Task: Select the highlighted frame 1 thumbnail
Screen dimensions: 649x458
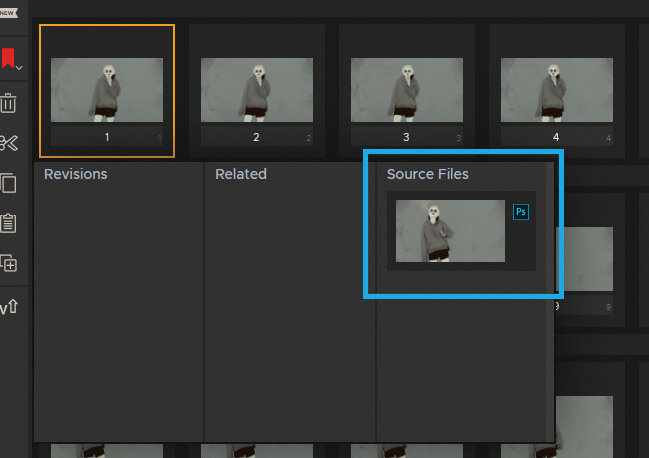Action: pos(107,90)
